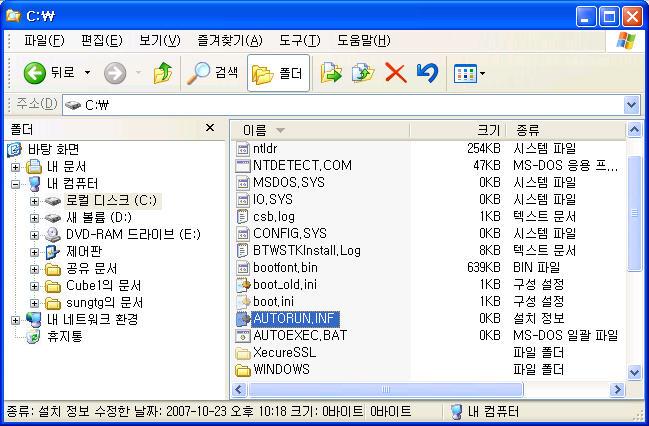Expand the 내 네트워크 환경 node
The width and height of the screenshot is (649, 426).
coord(15,320)
